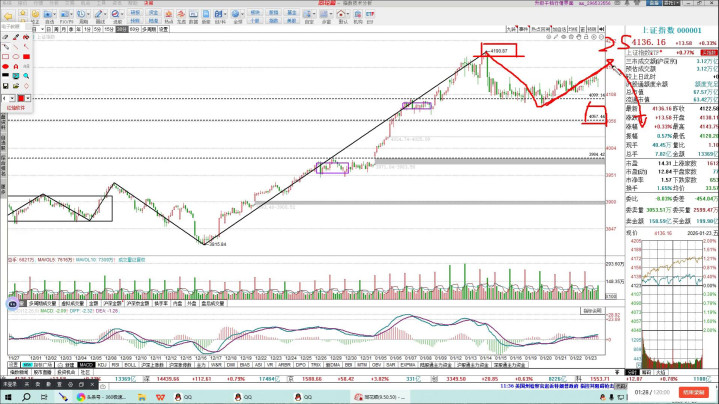Open the period combo box left of the 日 tab

click(39, 29)
